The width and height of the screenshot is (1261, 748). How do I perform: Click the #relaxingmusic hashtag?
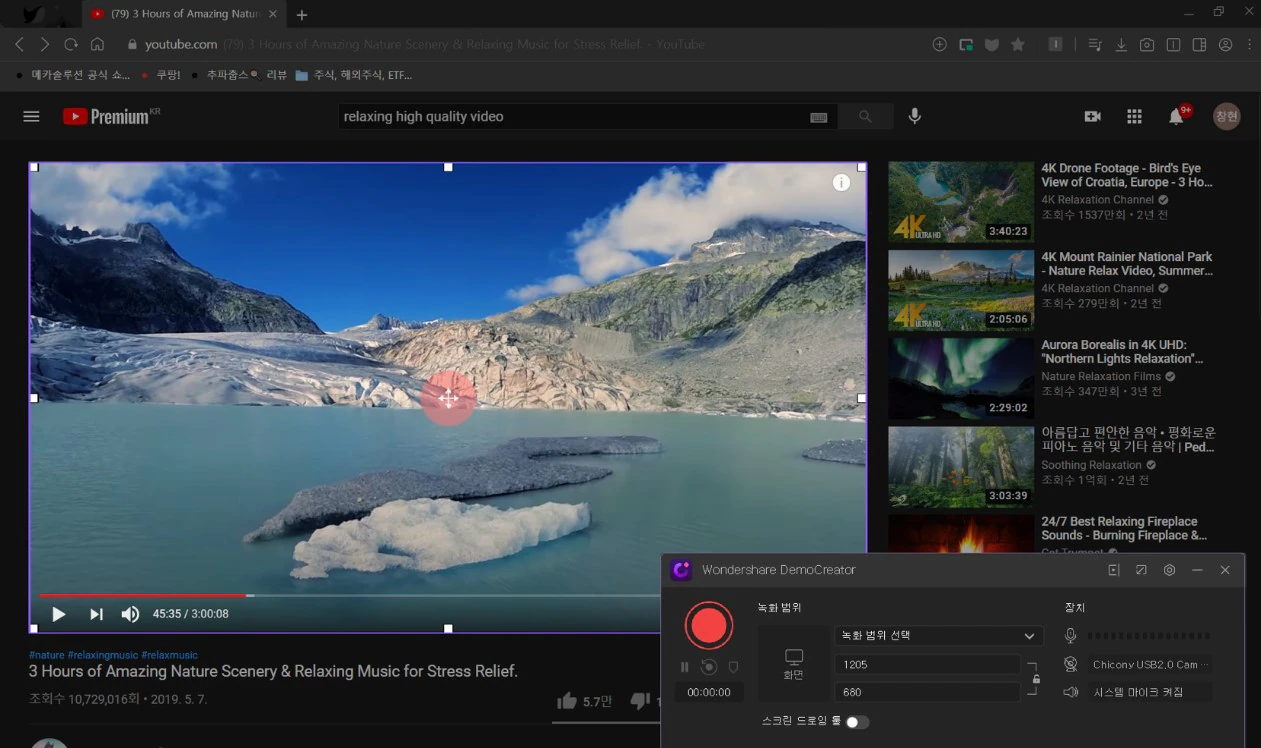(x=103, y=655)
